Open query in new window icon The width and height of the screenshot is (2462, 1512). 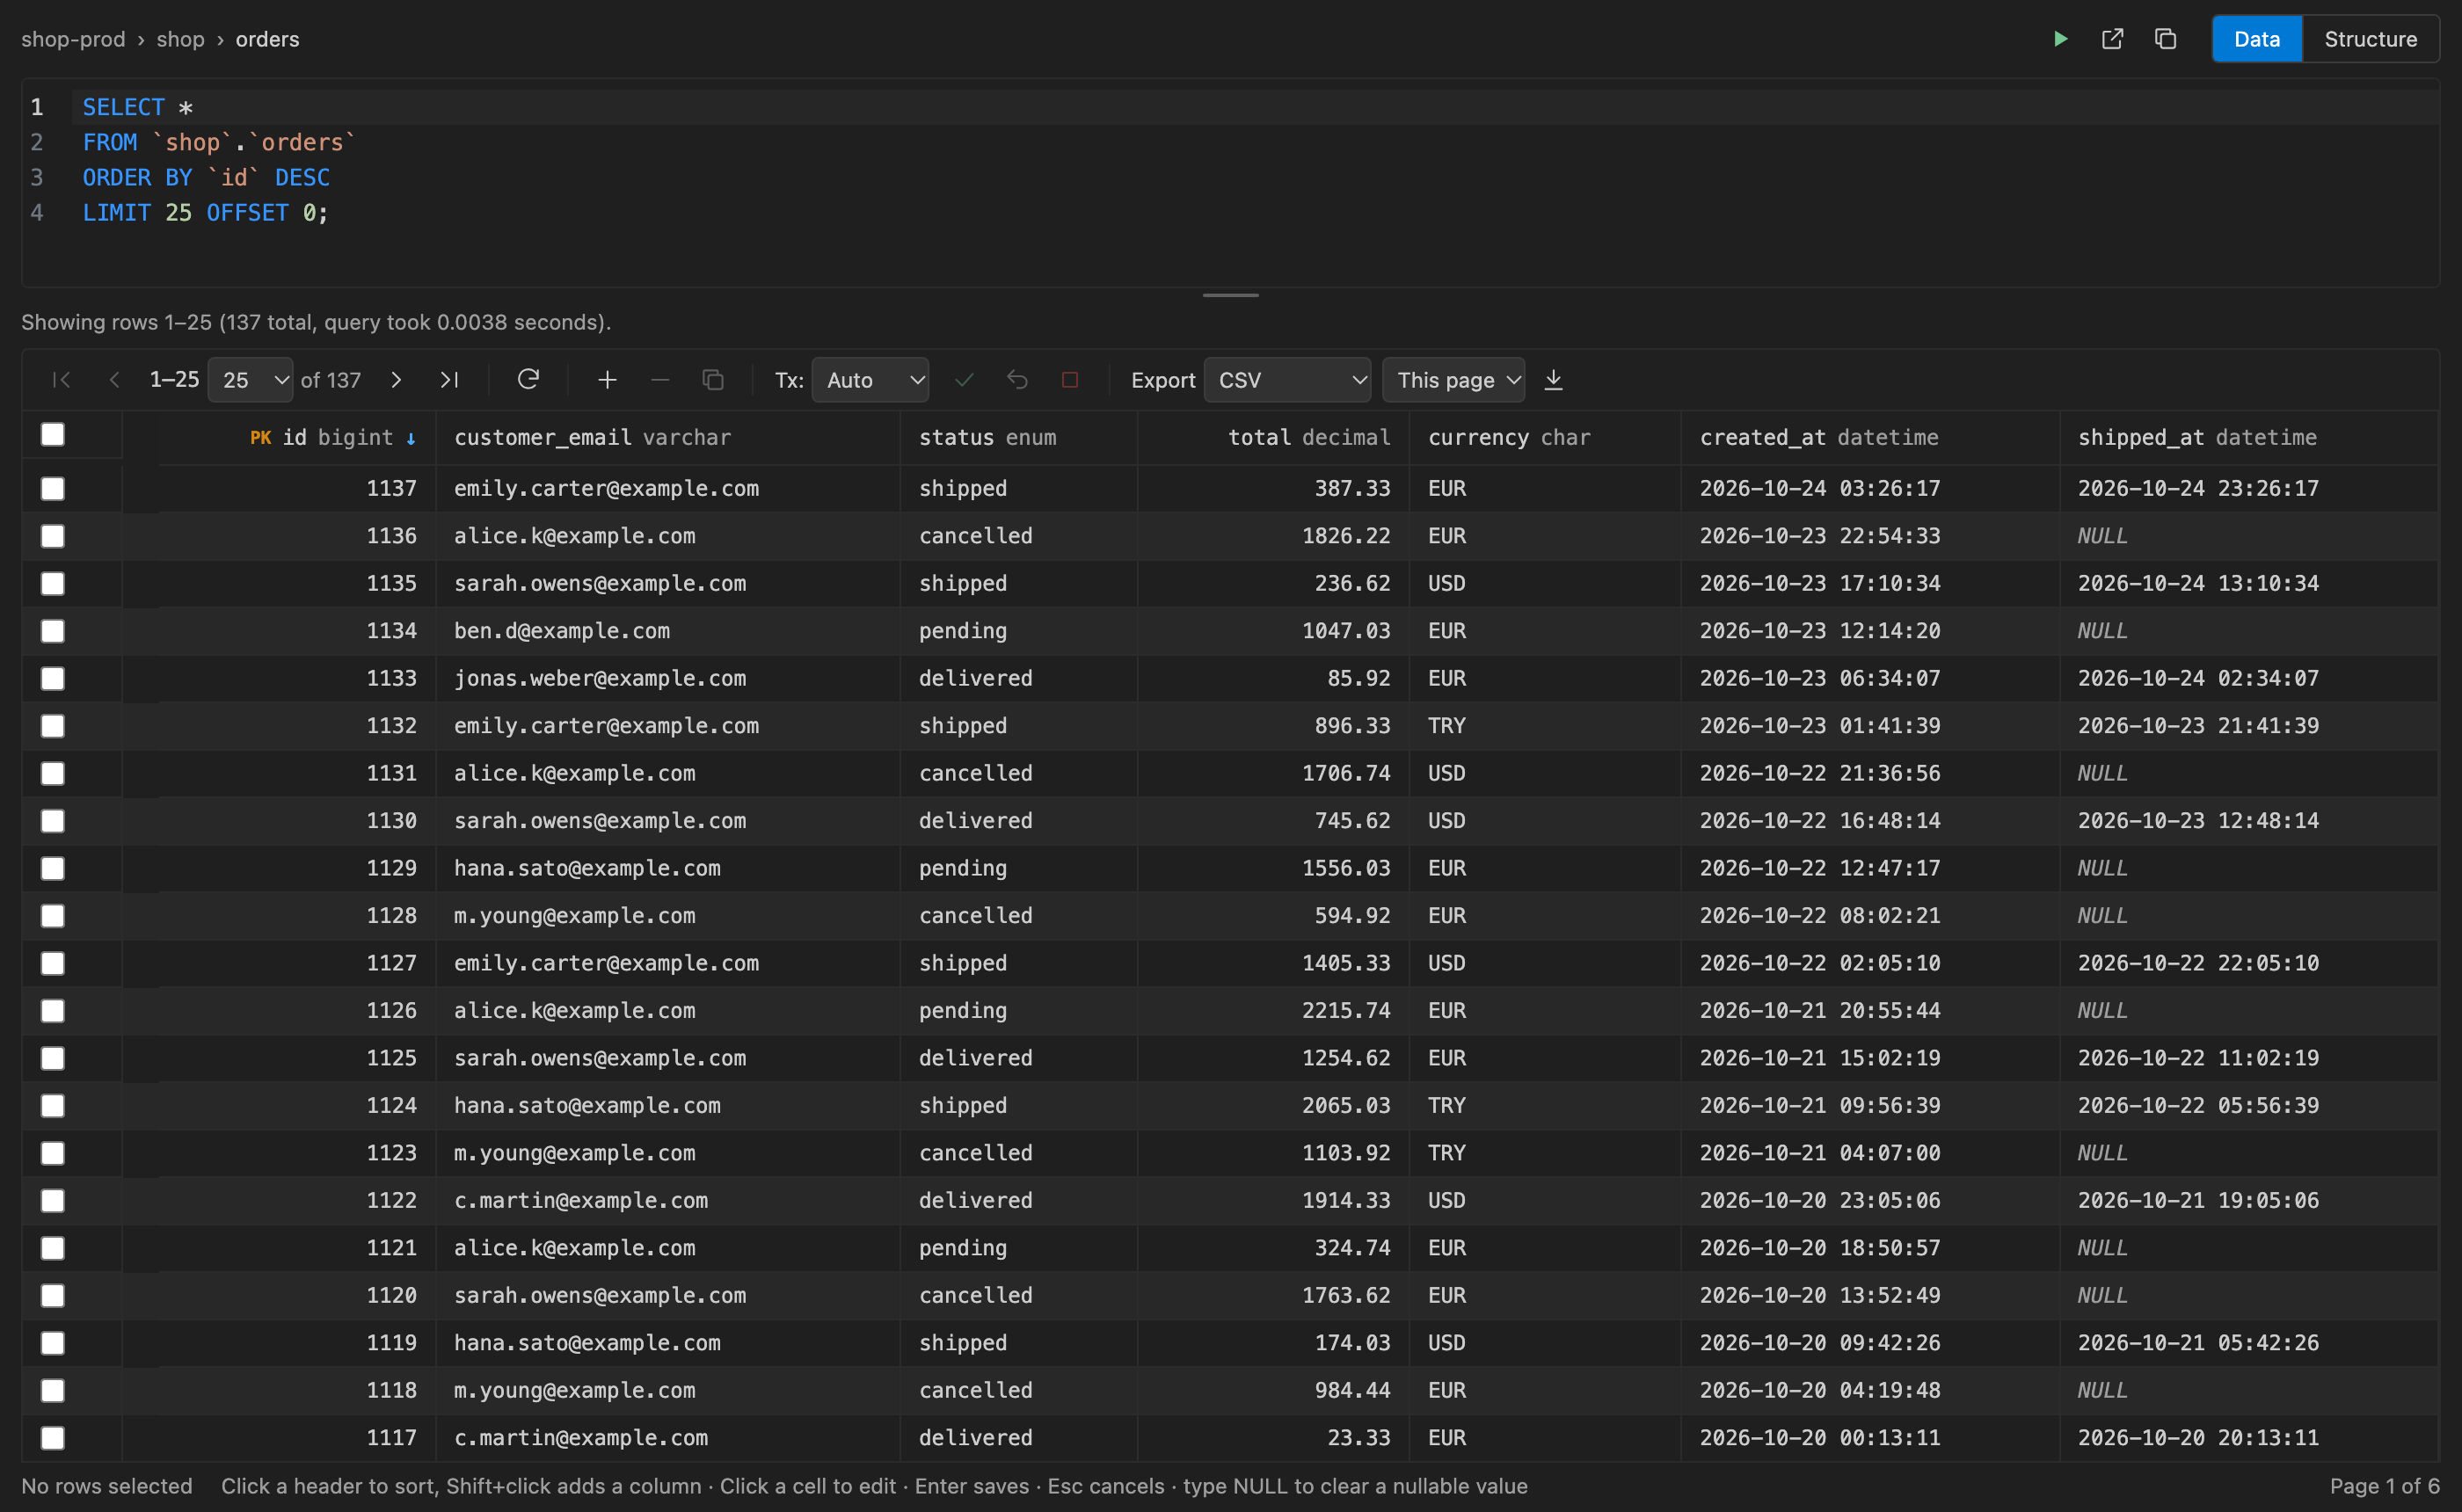pyautogui.click(x=2112, y=39)
